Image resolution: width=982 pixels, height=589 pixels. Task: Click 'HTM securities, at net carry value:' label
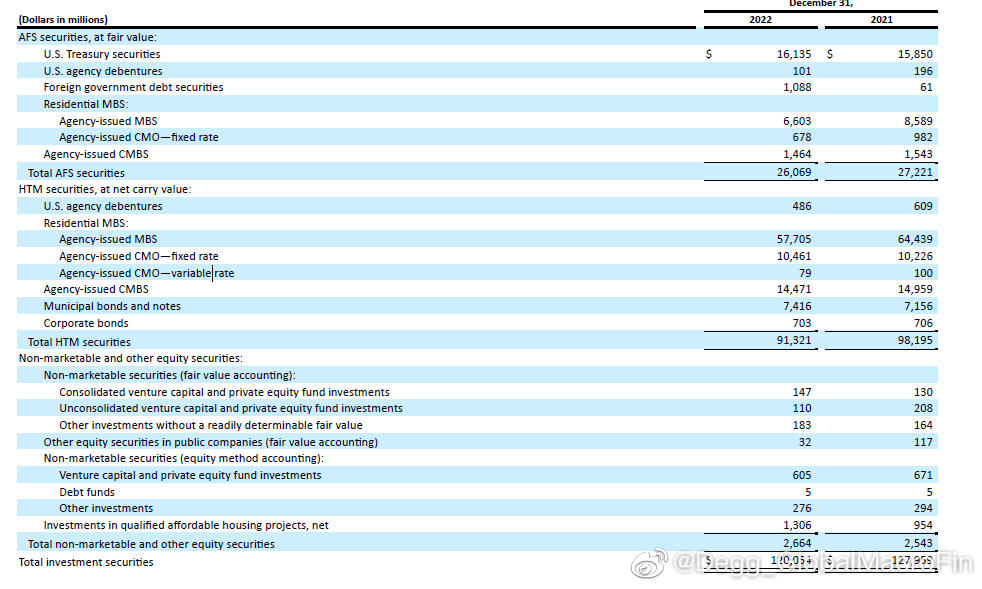[x=105, y=189]
